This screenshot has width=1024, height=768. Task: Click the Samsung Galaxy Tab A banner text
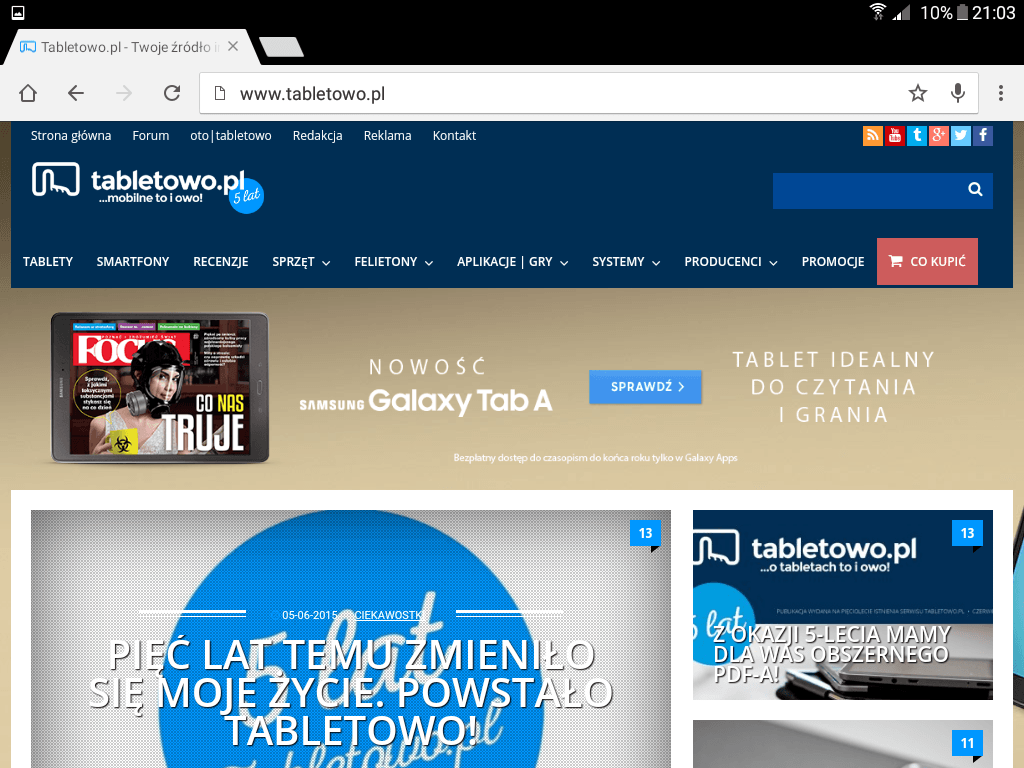pyautogui.click(x=426, y=400)
